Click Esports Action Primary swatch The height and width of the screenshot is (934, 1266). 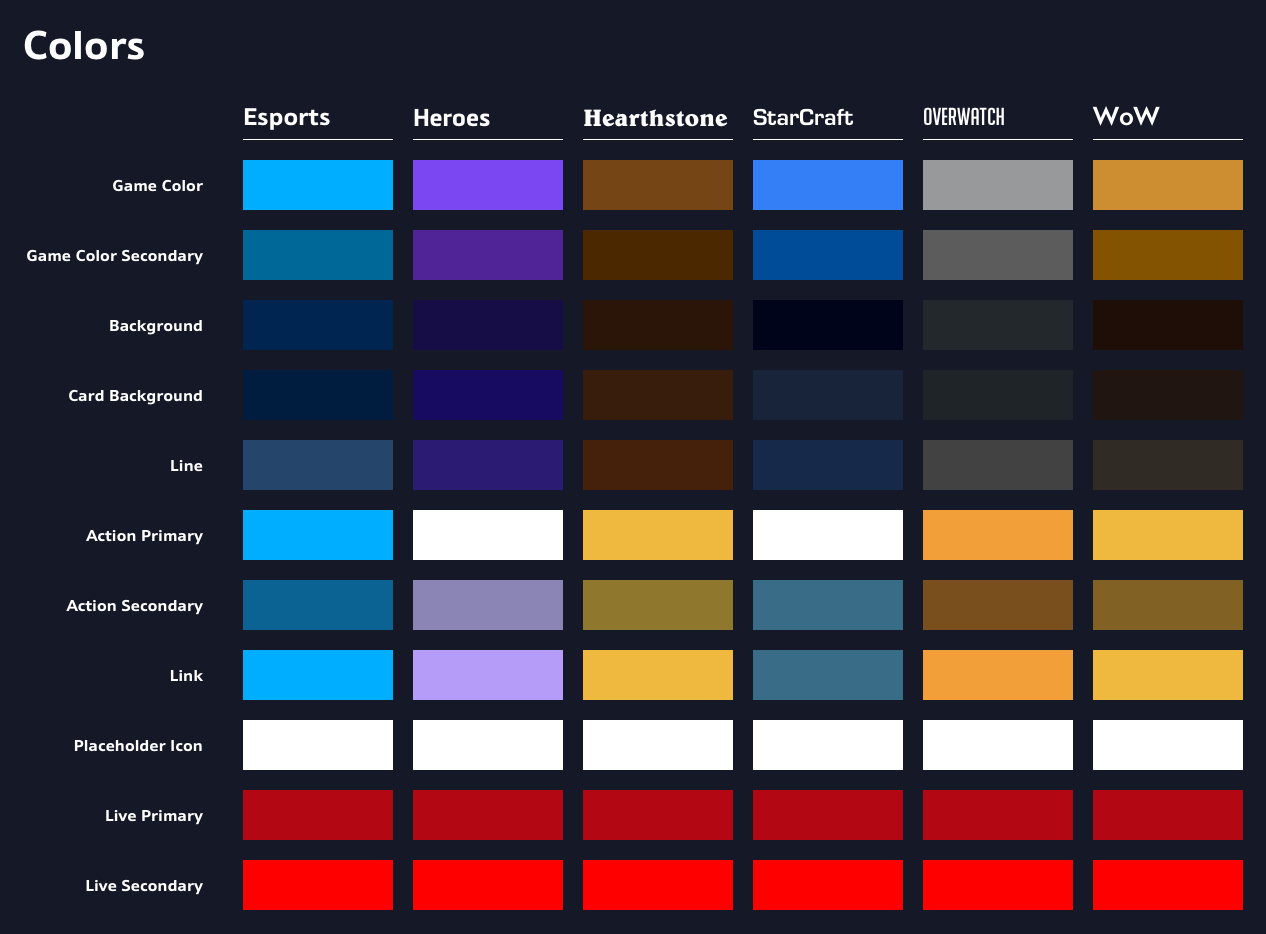pyautogui.click(x=318, y=535)
